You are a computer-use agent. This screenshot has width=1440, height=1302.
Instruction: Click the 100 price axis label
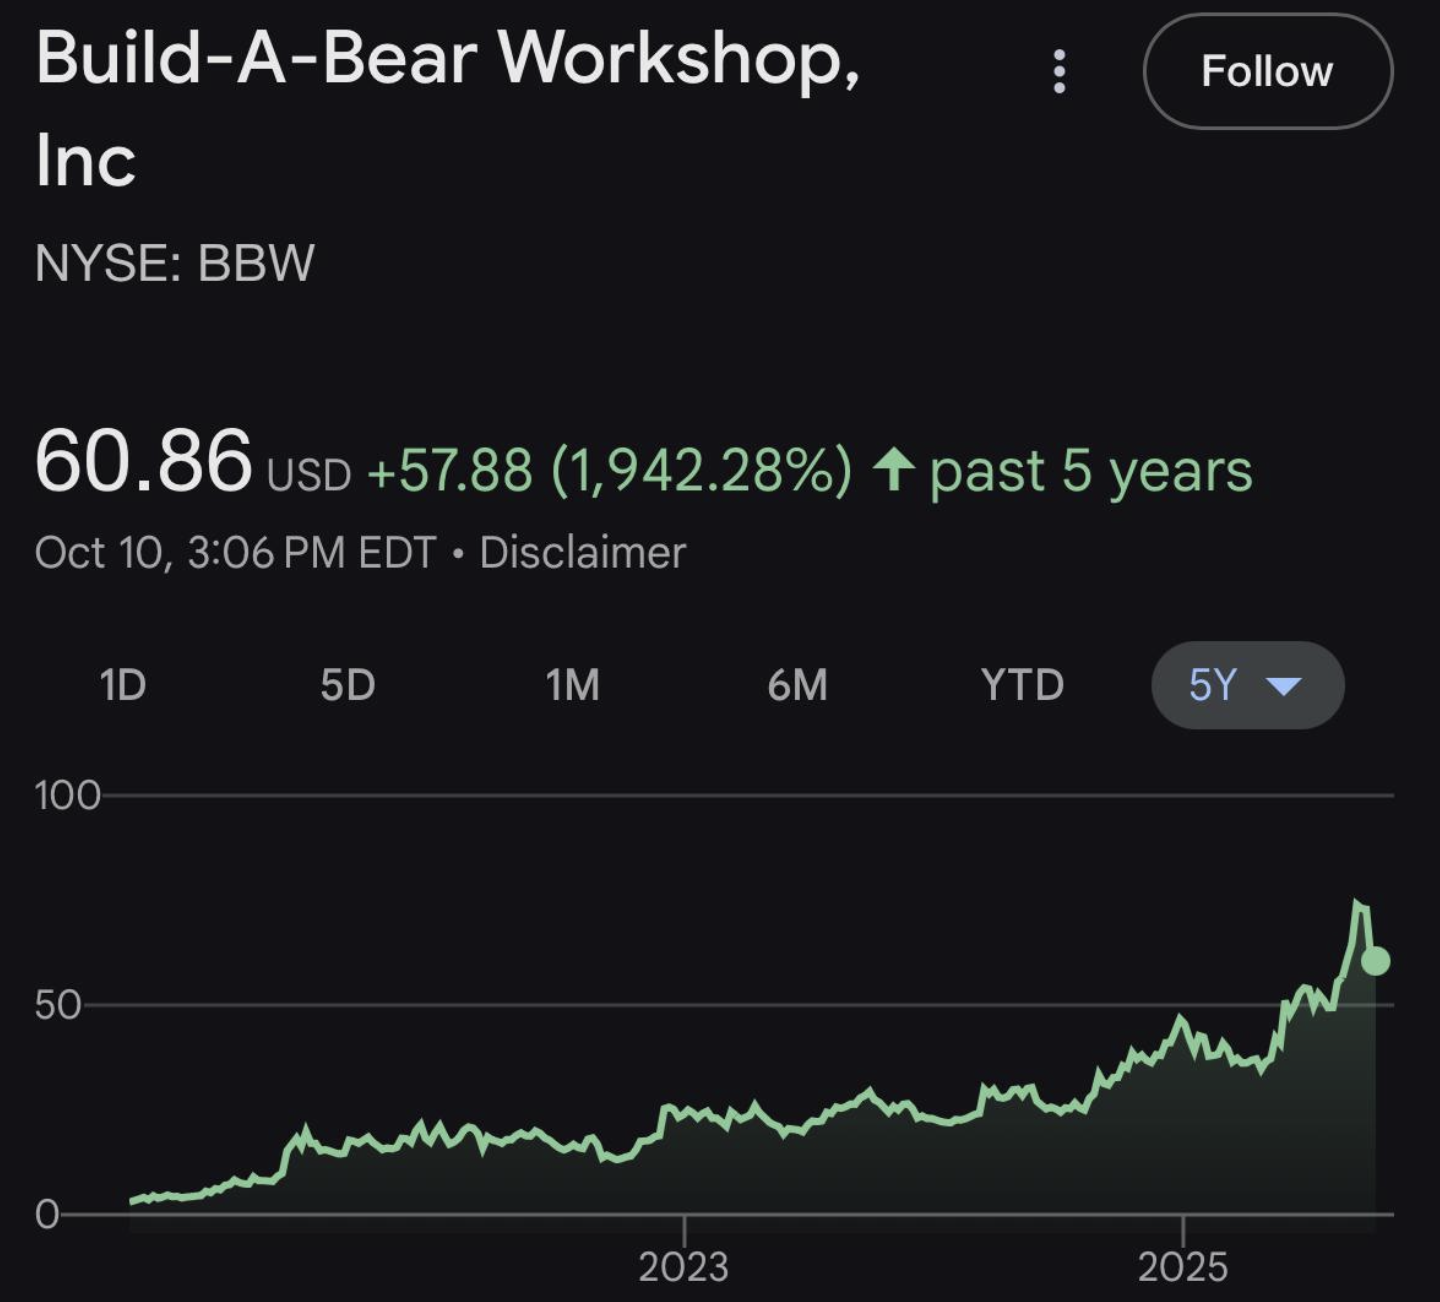click(67, 796)
